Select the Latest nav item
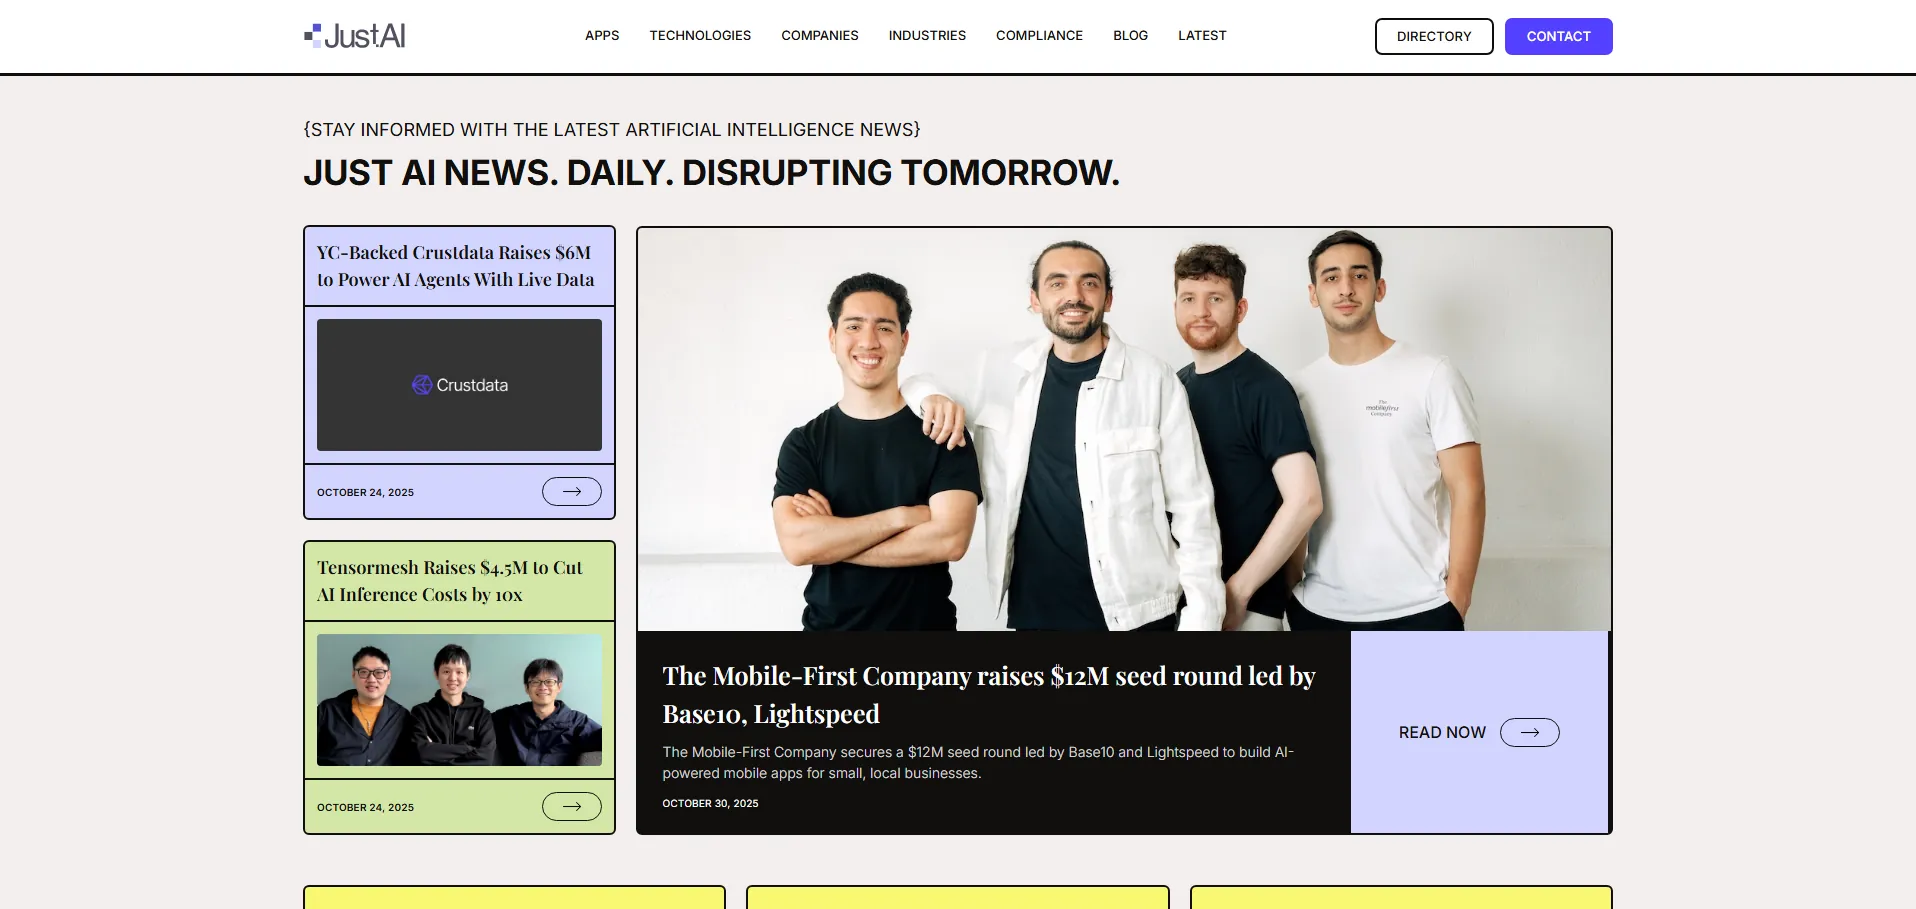The image size is (1916, 909). (x=1202, y=36)
